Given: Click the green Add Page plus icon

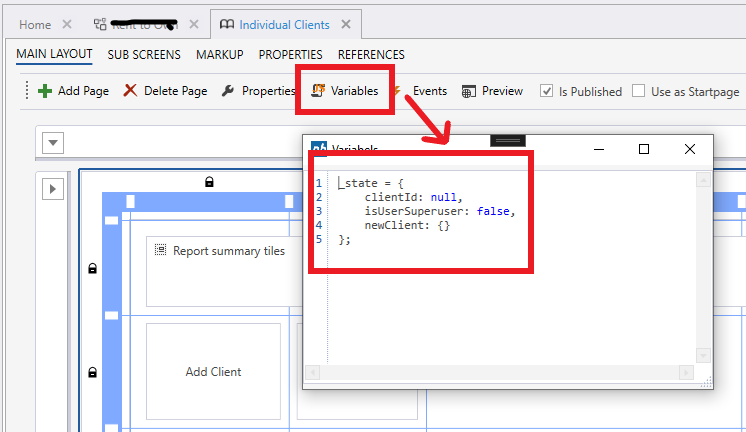Looking at the screenshot, I should (45, 91).
